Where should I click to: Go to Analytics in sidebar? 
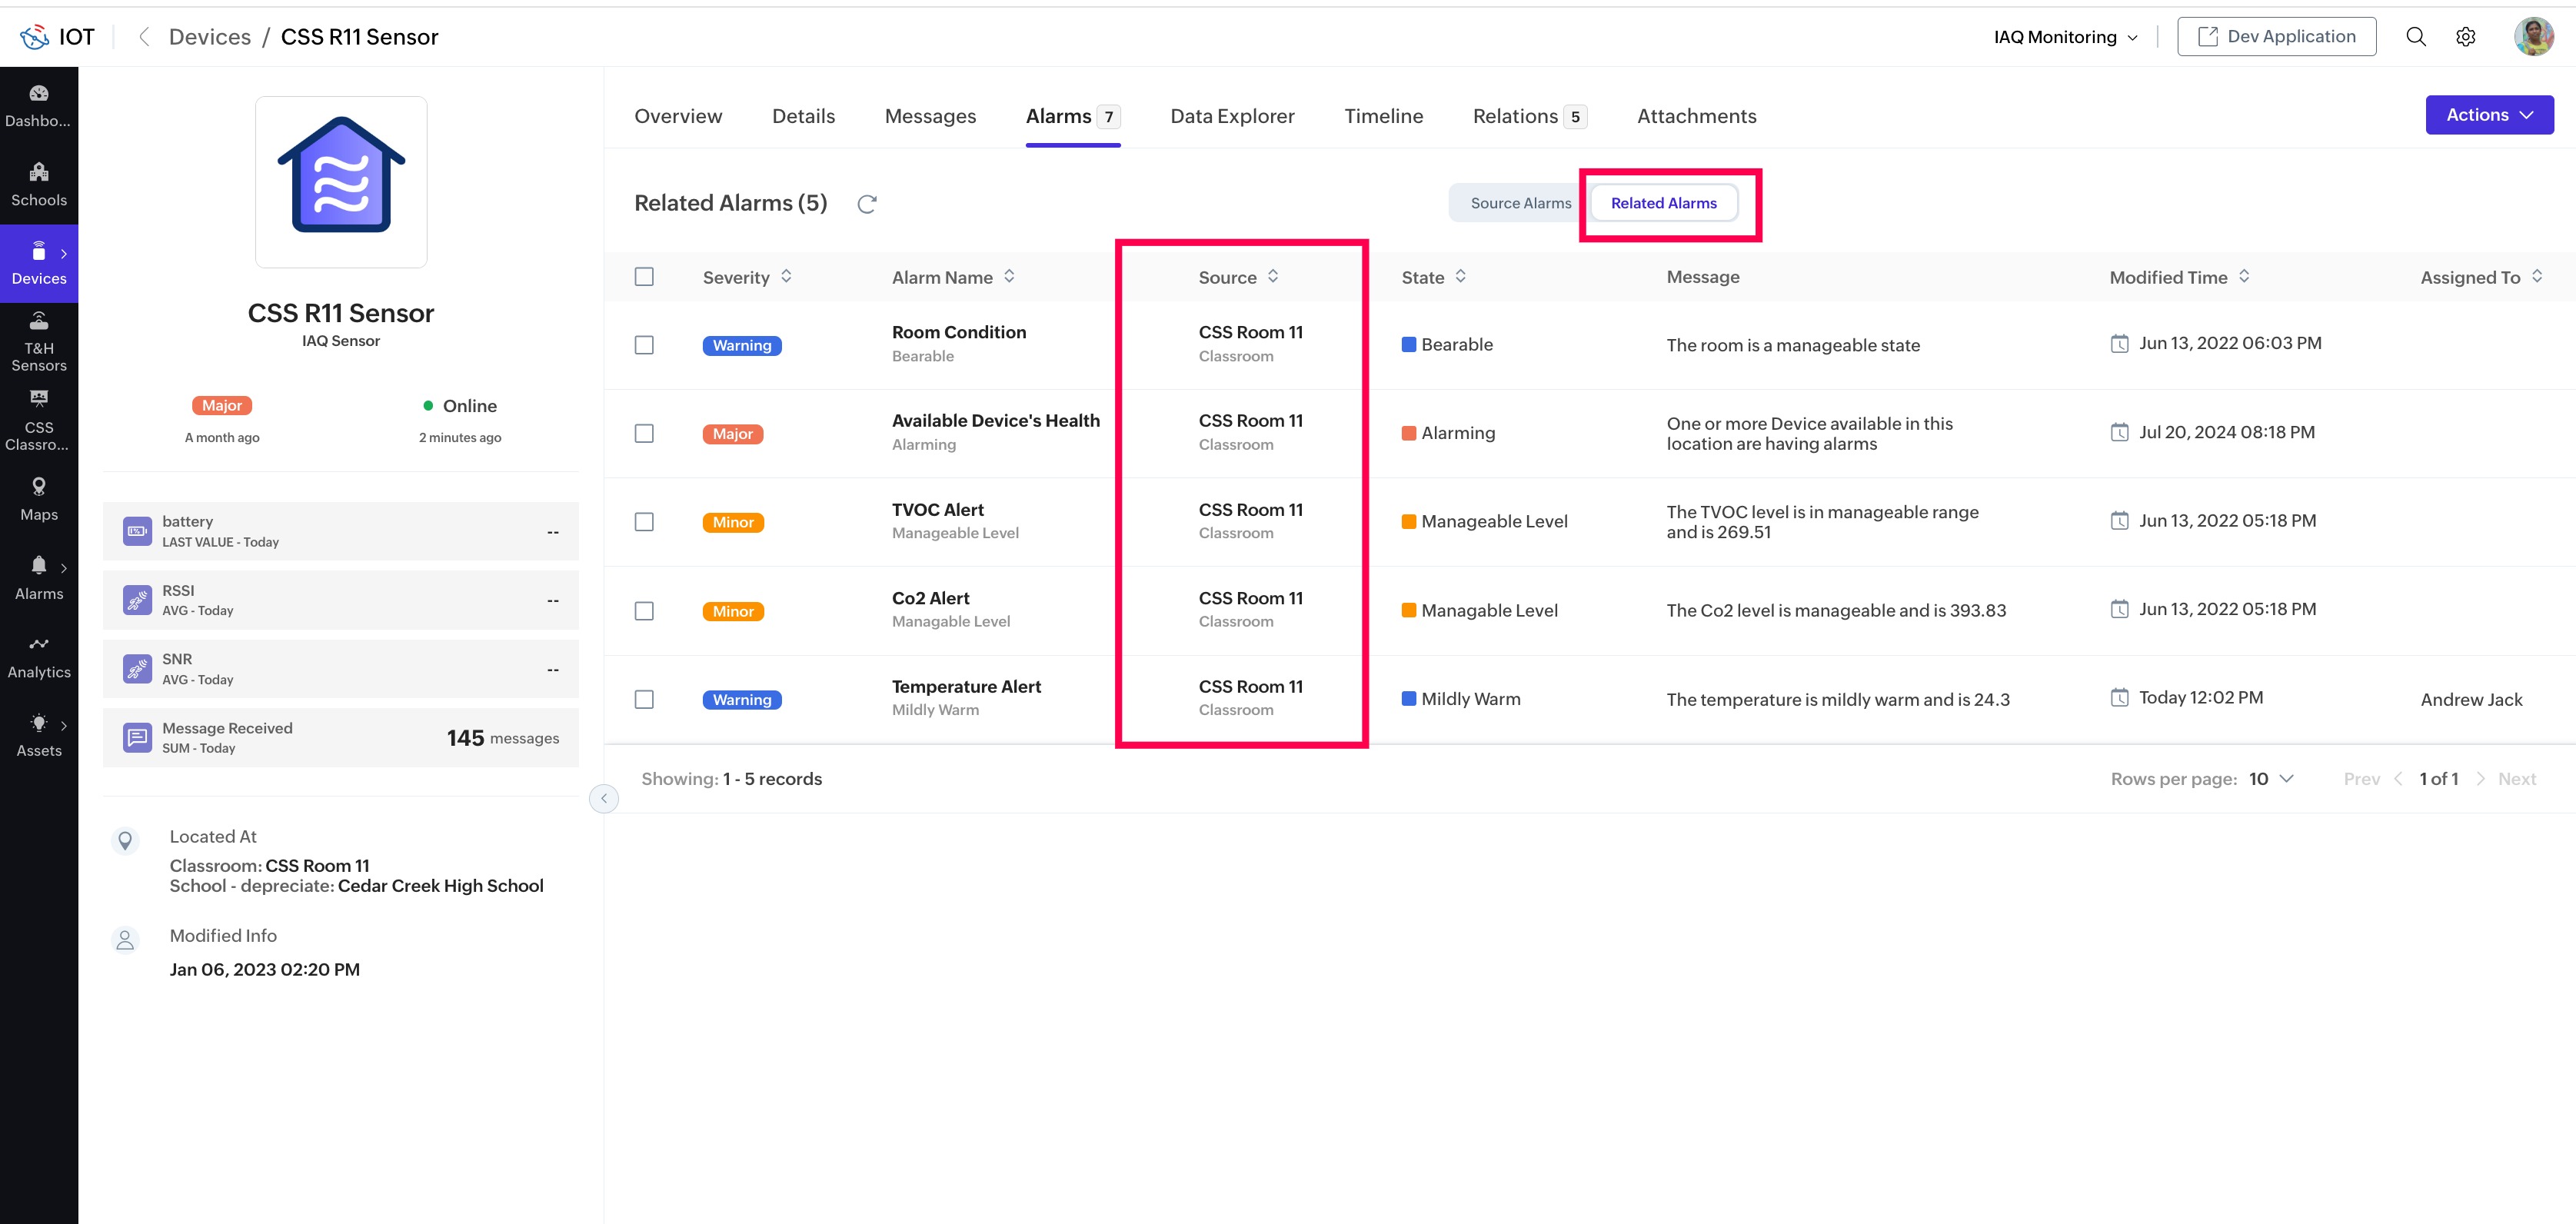[39, 657]
